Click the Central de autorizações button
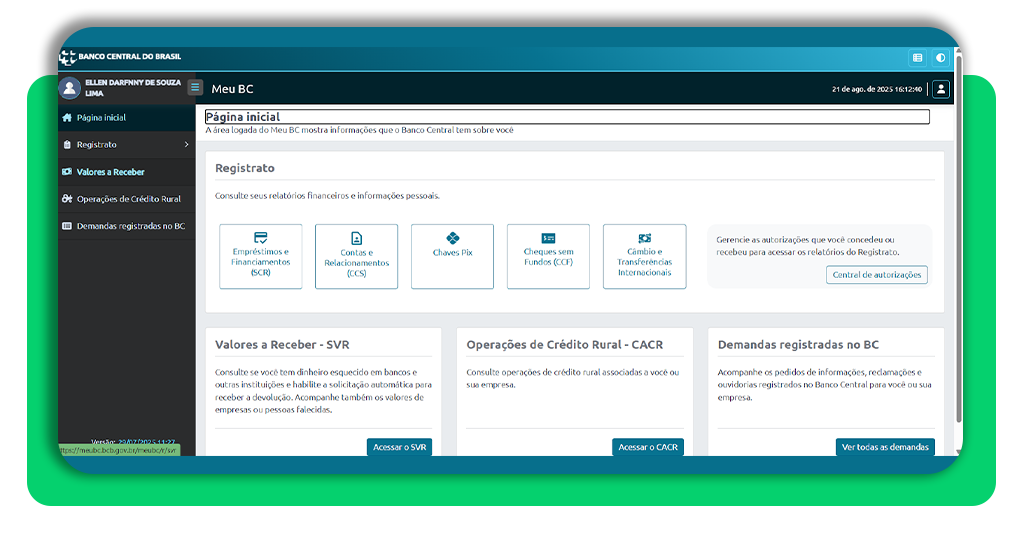The height and width of the screenshot is (536, 1024). [877, 275]
